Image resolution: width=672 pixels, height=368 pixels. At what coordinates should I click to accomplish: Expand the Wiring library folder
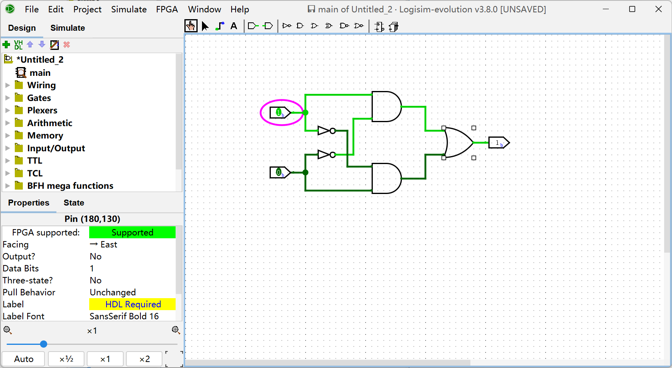[x=7, y=85]
